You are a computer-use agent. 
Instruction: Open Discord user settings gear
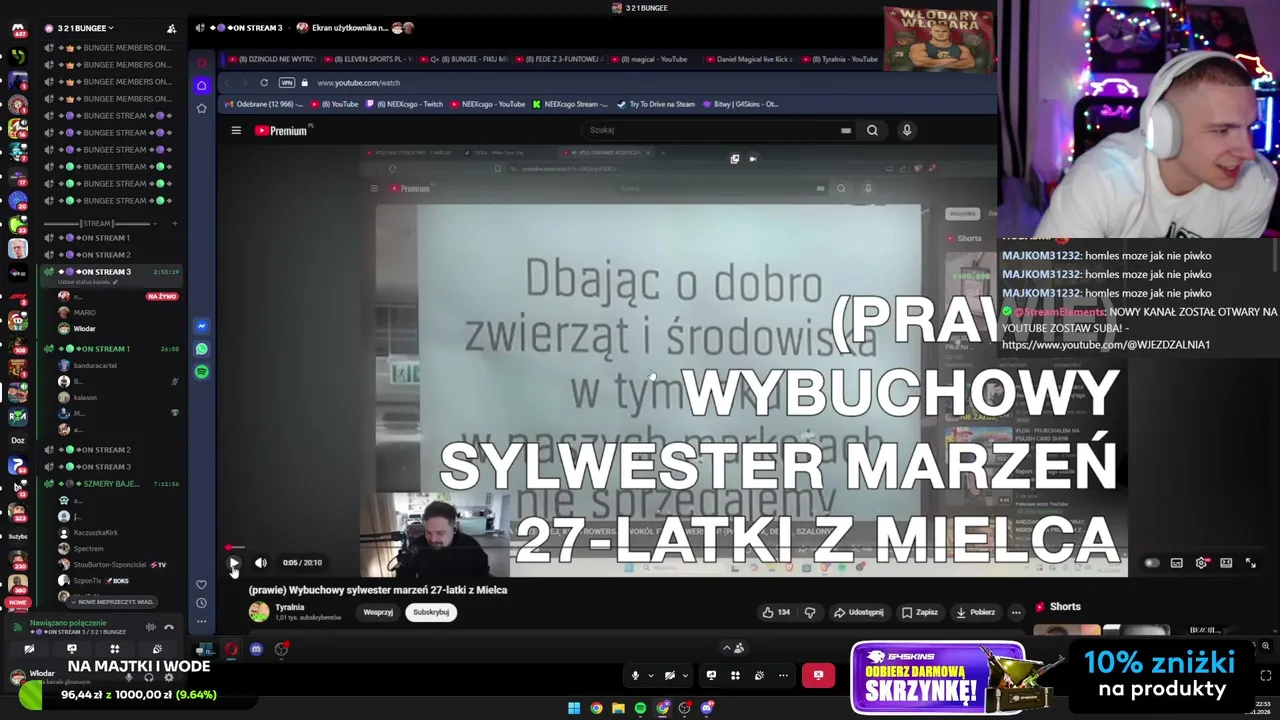pyautogui.click(x=170, y=677)
